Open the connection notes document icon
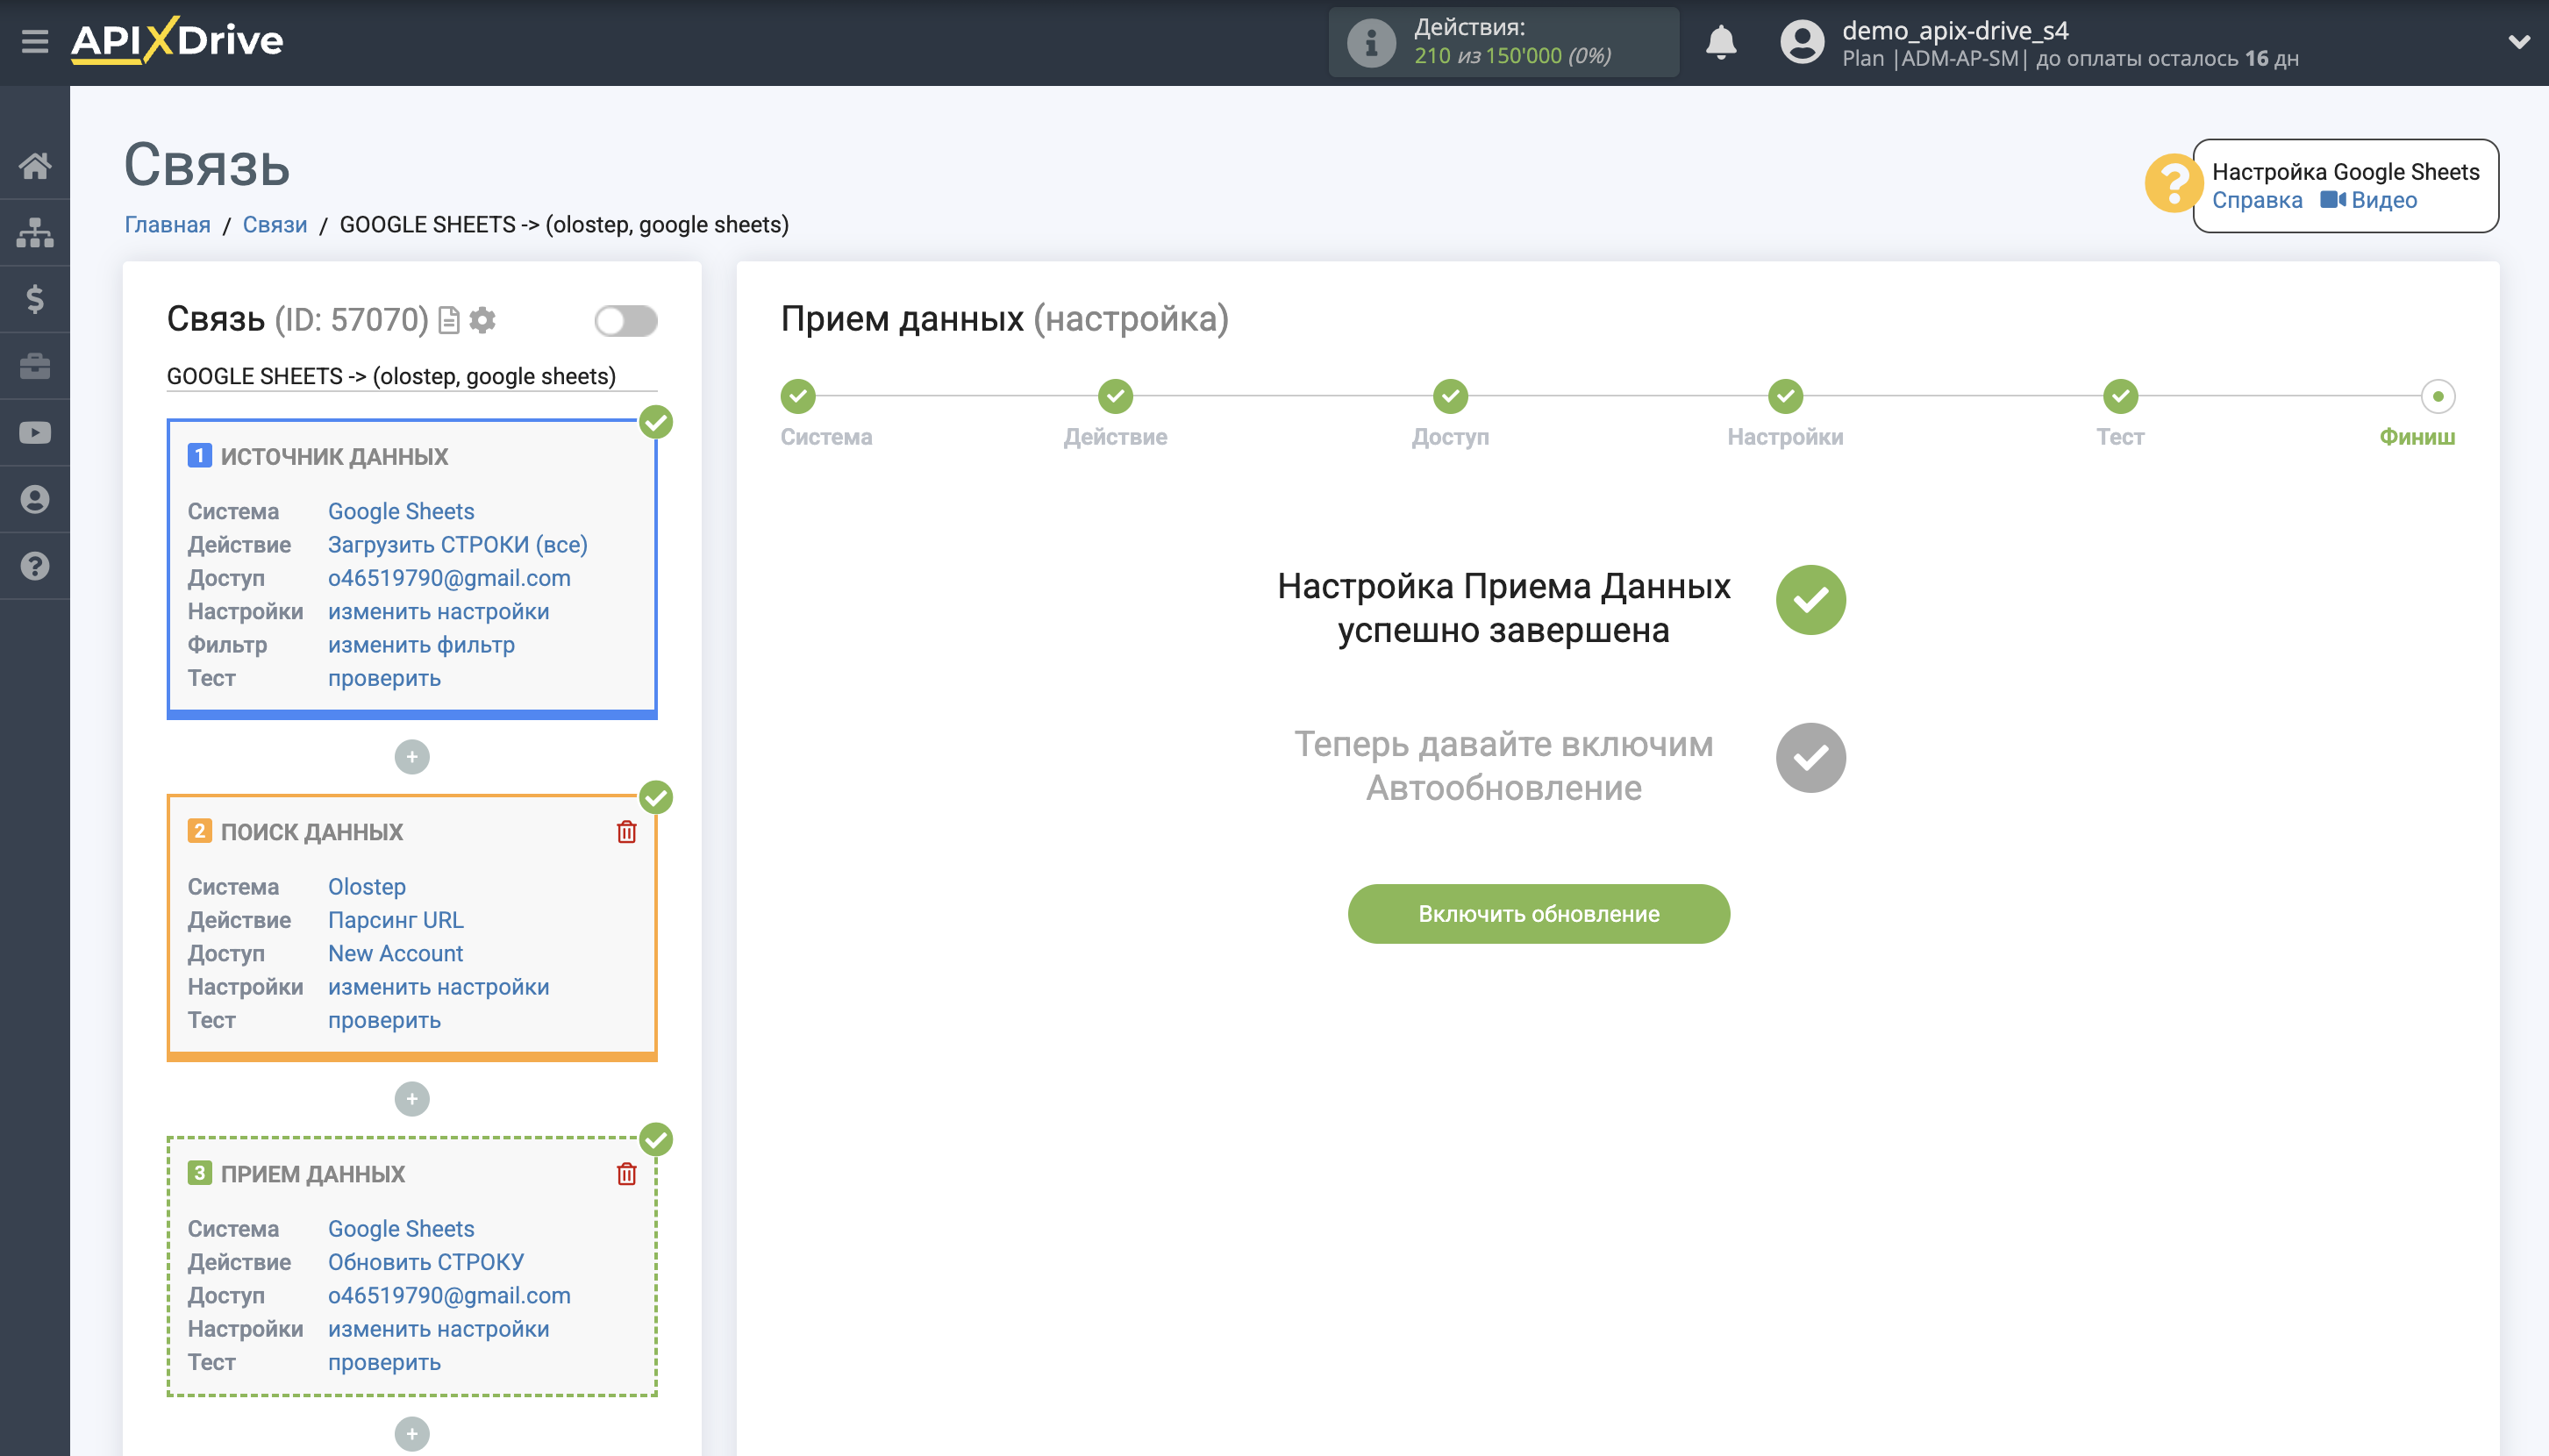Image resolution: width=2549 pixels, height=1456 pixels. pyautogui.click(x=449, y=320)
